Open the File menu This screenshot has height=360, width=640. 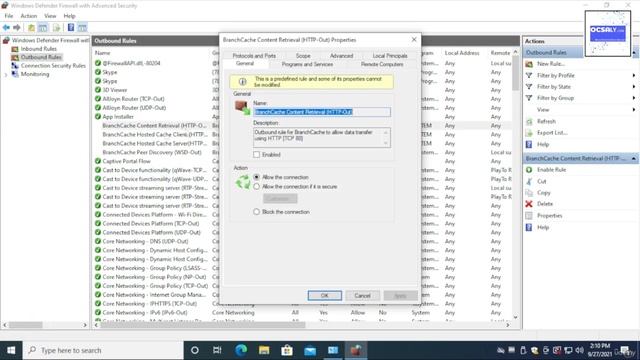(x=9, y=16)
